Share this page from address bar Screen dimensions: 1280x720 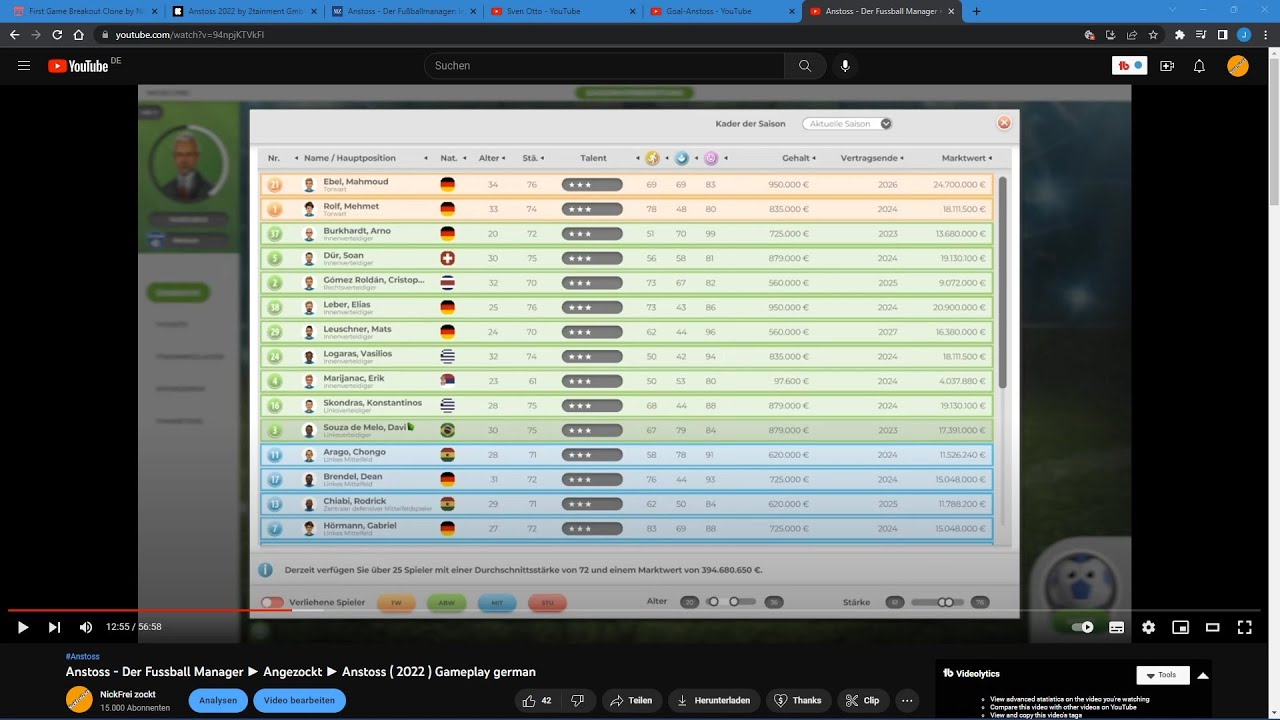click(1132, 34)
